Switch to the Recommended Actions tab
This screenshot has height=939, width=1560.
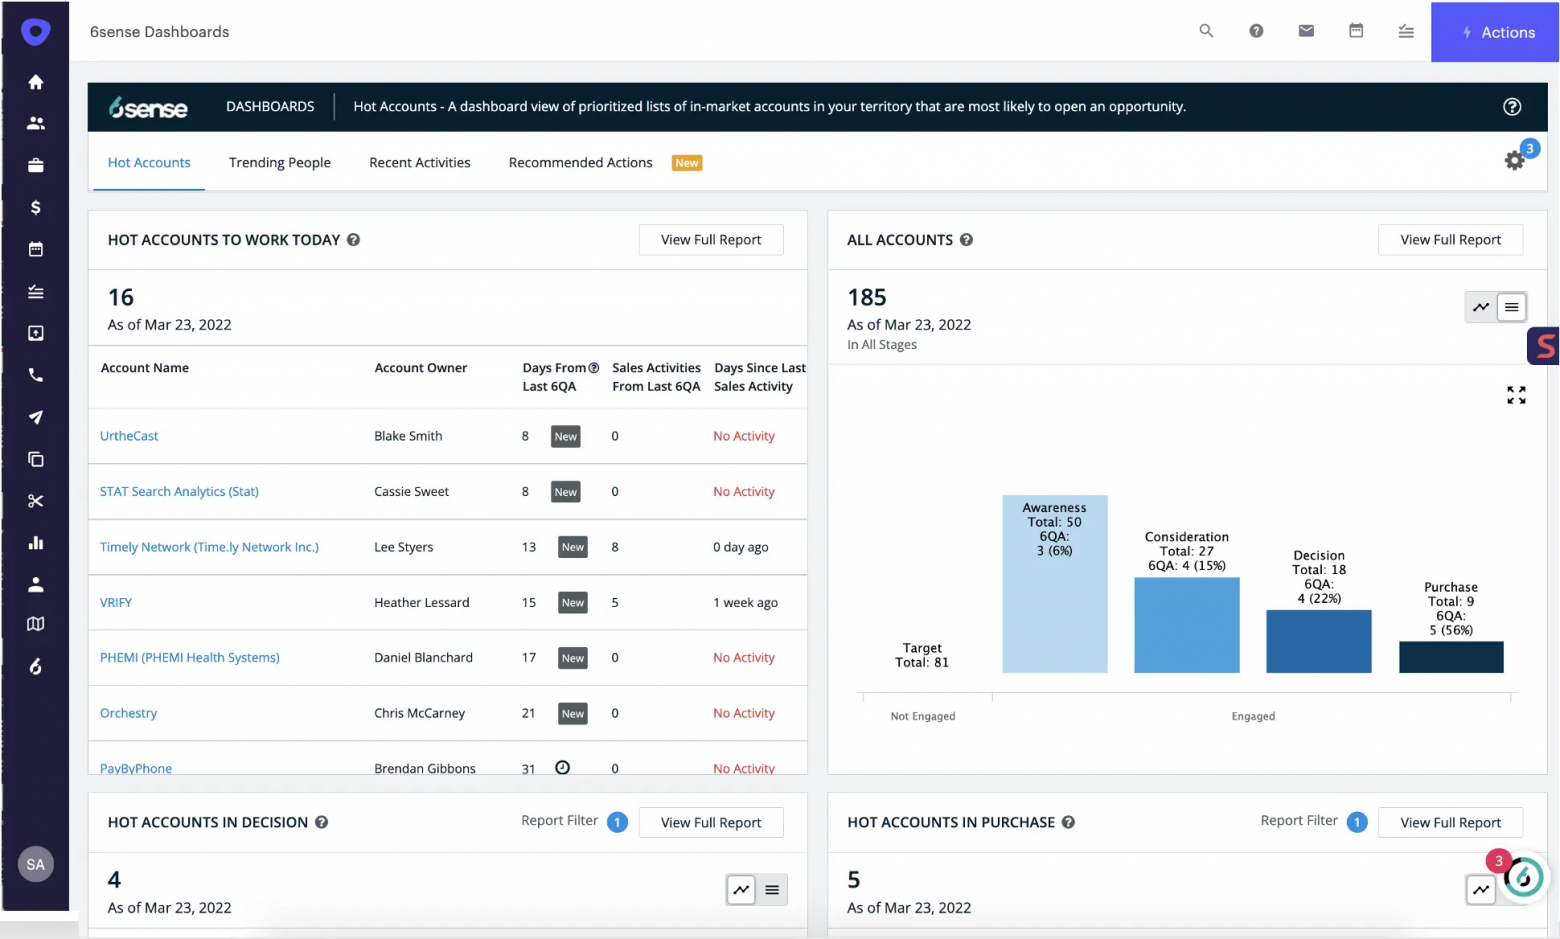pyautogui.click(x=580, y=162)
